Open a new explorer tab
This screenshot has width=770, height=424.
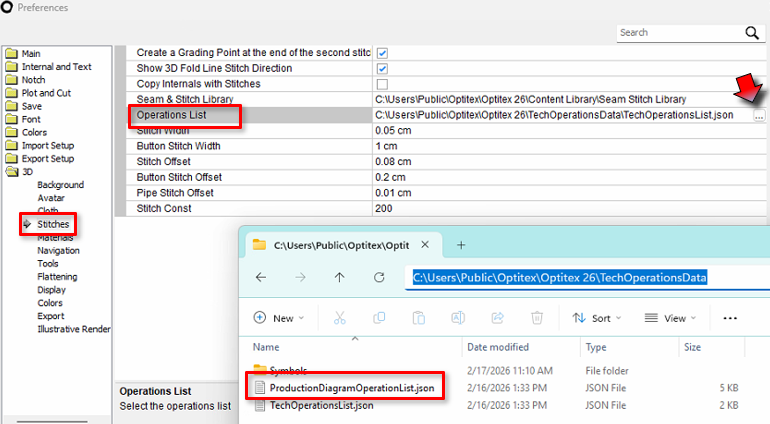pyautogui.click(x=461, y=245)
